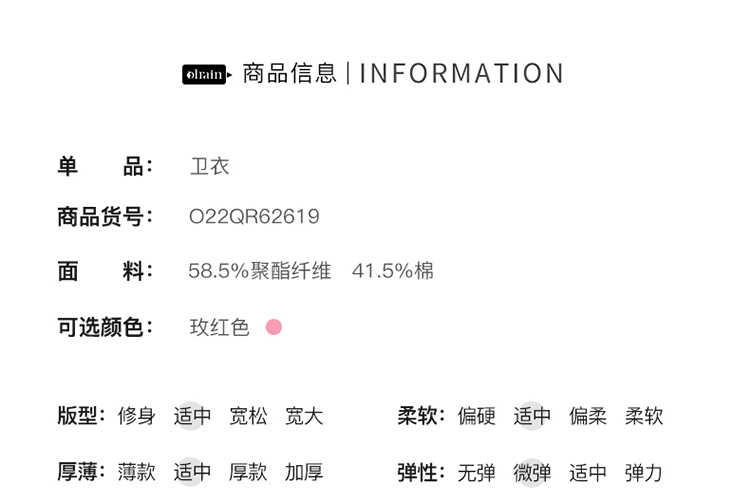Select highlighted 适中 under 厚薄
Screen dimensions: 750x503
pos(192,472)
